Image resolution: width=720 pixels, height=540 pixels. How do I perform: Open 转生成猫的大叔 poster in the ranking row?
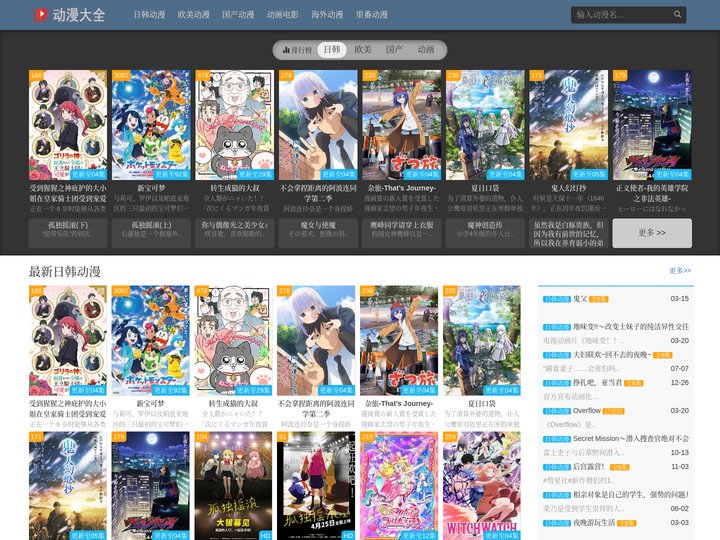coord(235,125)
